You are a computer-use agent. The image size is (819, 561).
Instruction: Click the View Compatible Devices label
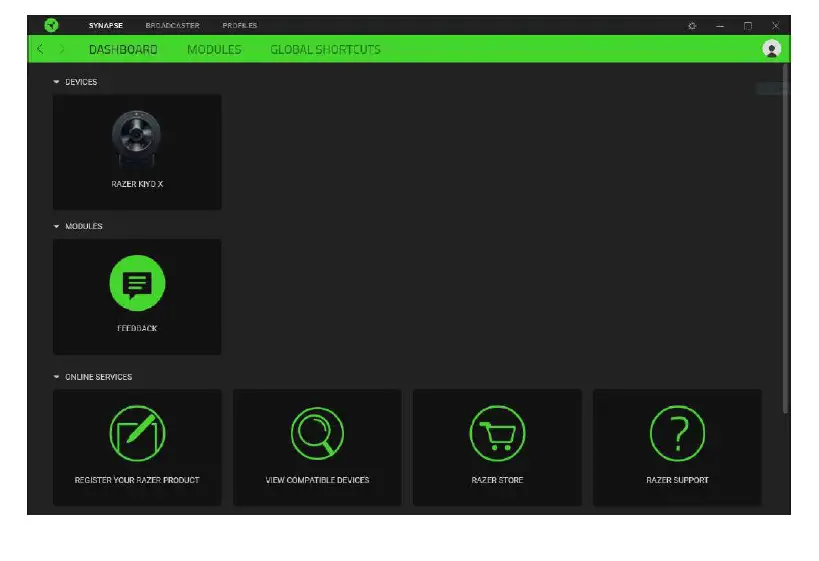(x=317, y=480)
